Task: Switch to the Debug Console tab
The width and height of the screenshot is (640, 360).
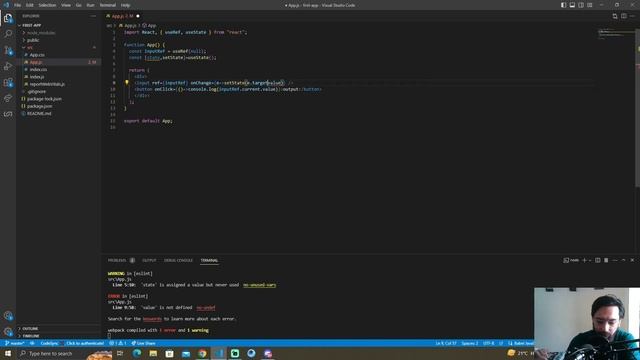Action: 178,260
